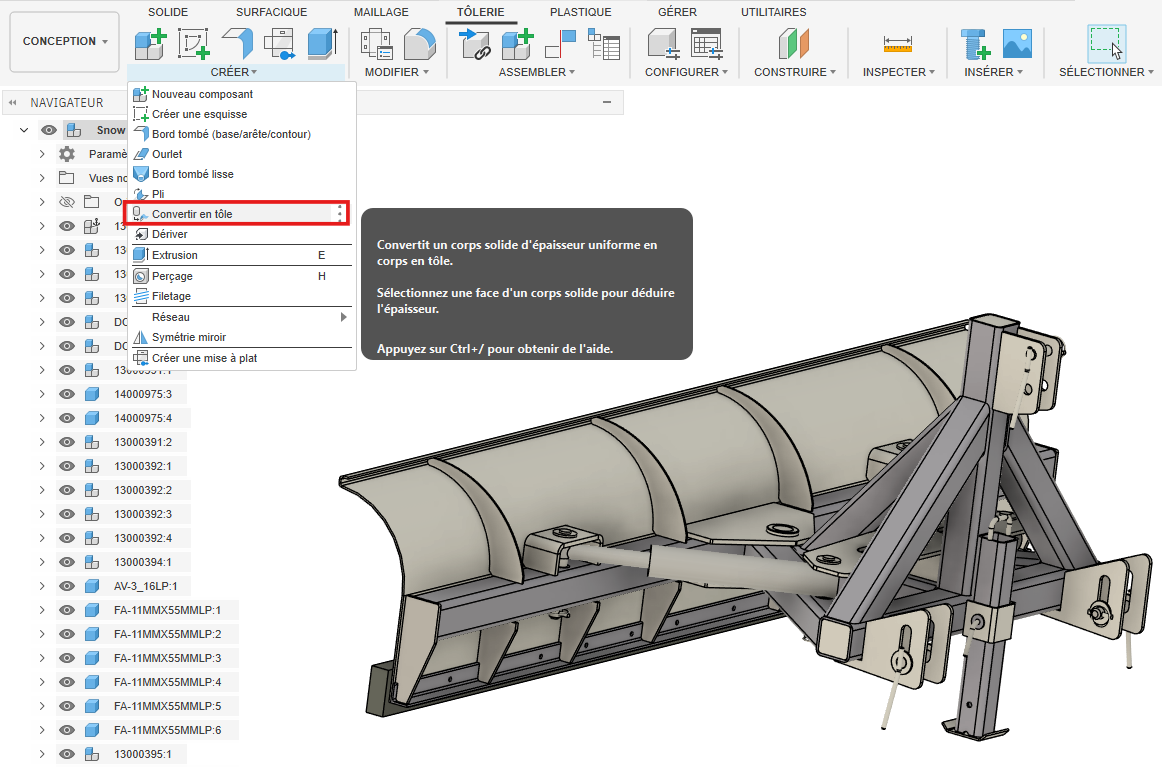Open the CONCEPTION workspace dropdown
This screenshot has height=767, width=1162.
(65, 42)
